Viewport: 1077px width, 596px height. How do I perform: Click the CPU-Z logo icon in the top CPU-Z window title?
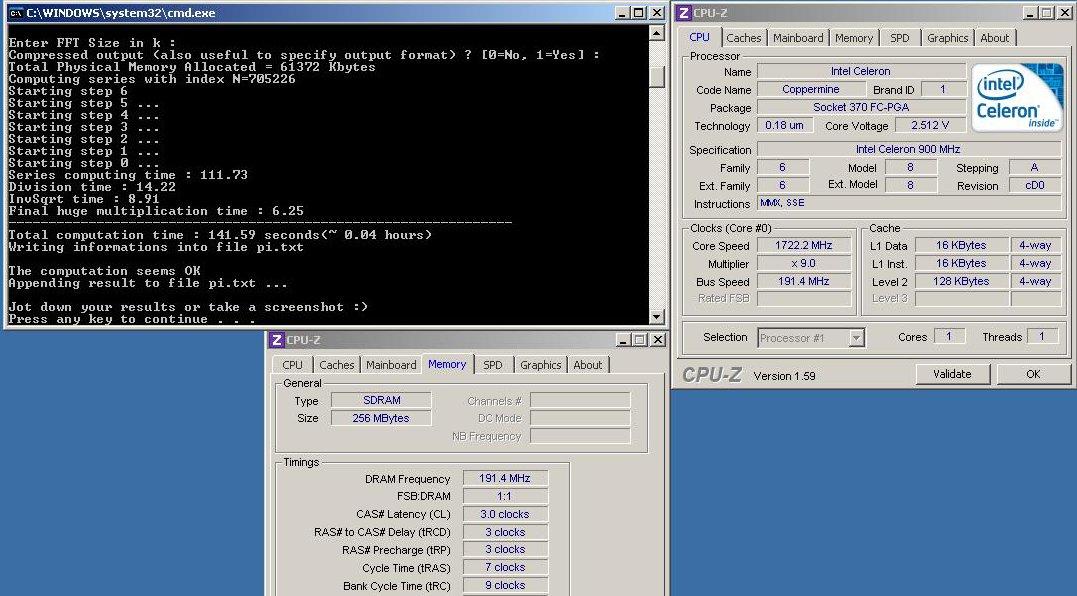[x=684, y=13]
